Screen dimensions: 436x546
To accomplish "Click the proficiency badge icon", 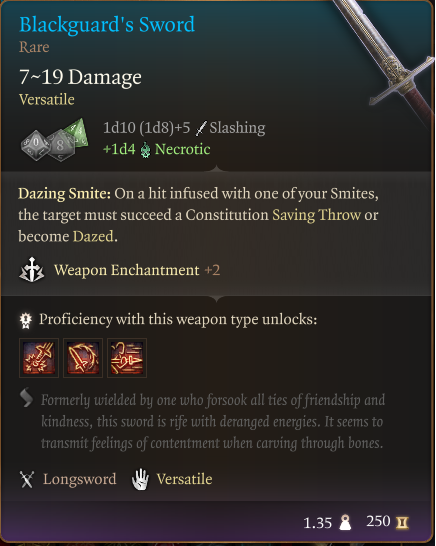I will click(x=26, y=320).
